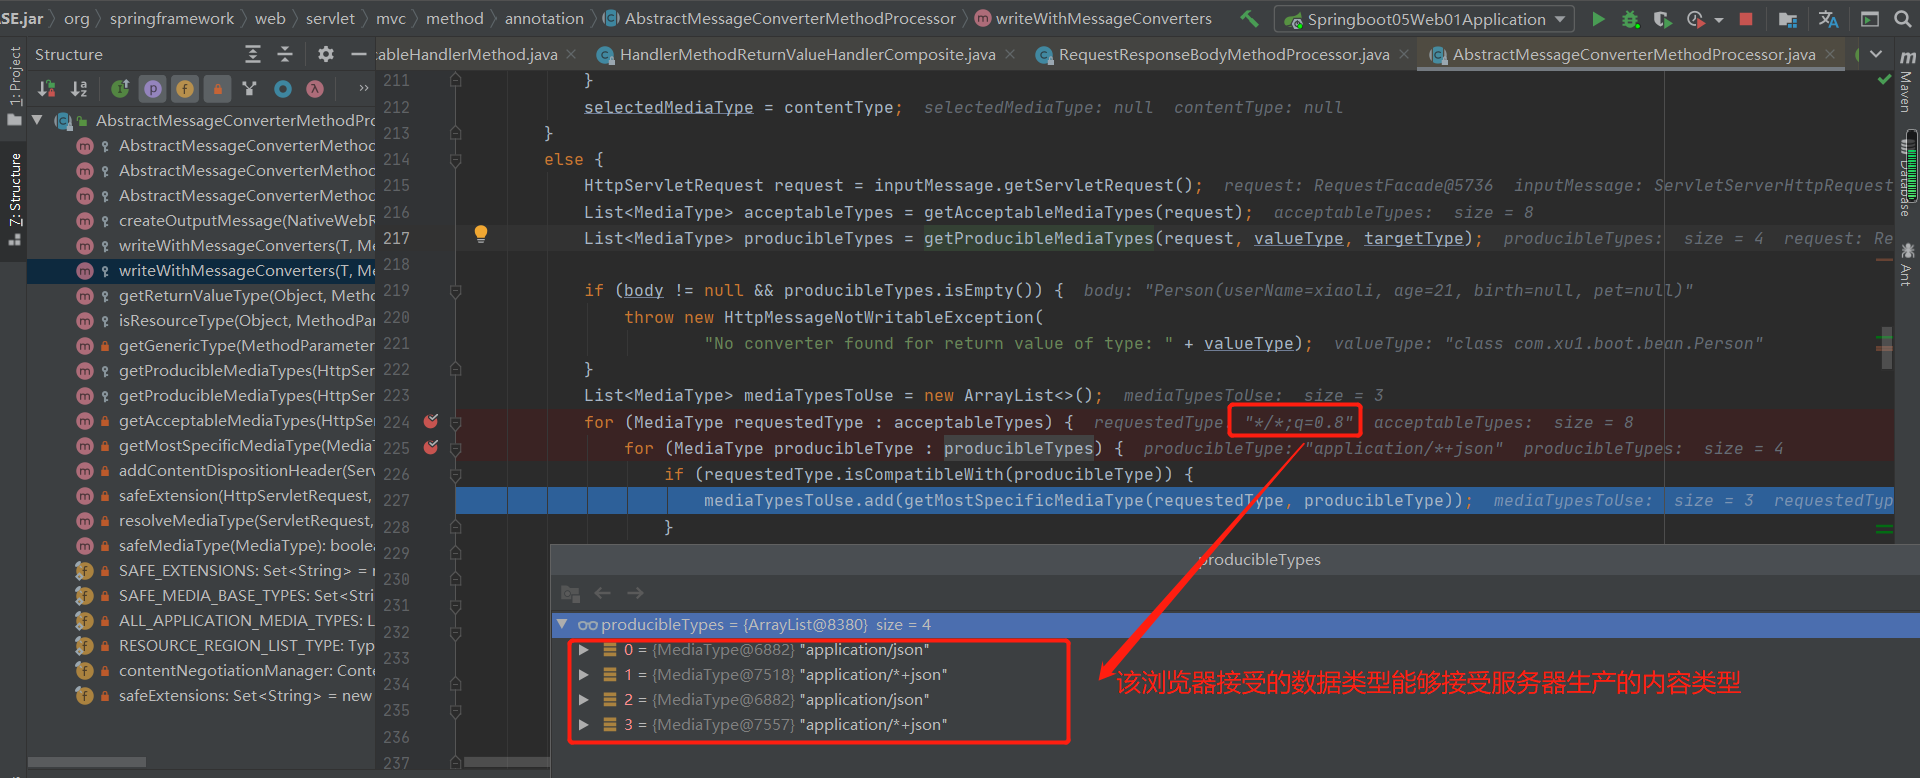
Task: Toggle Show Anonymous Classes blue circle
Action: (x=283, y=89)
